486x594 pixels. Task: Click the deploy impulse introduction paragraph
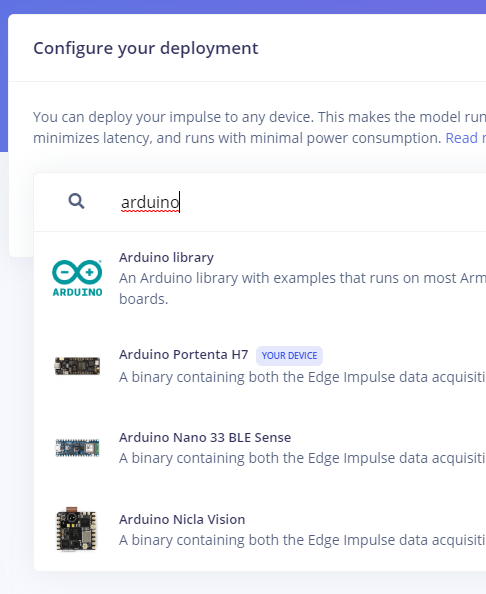point(259,128)
